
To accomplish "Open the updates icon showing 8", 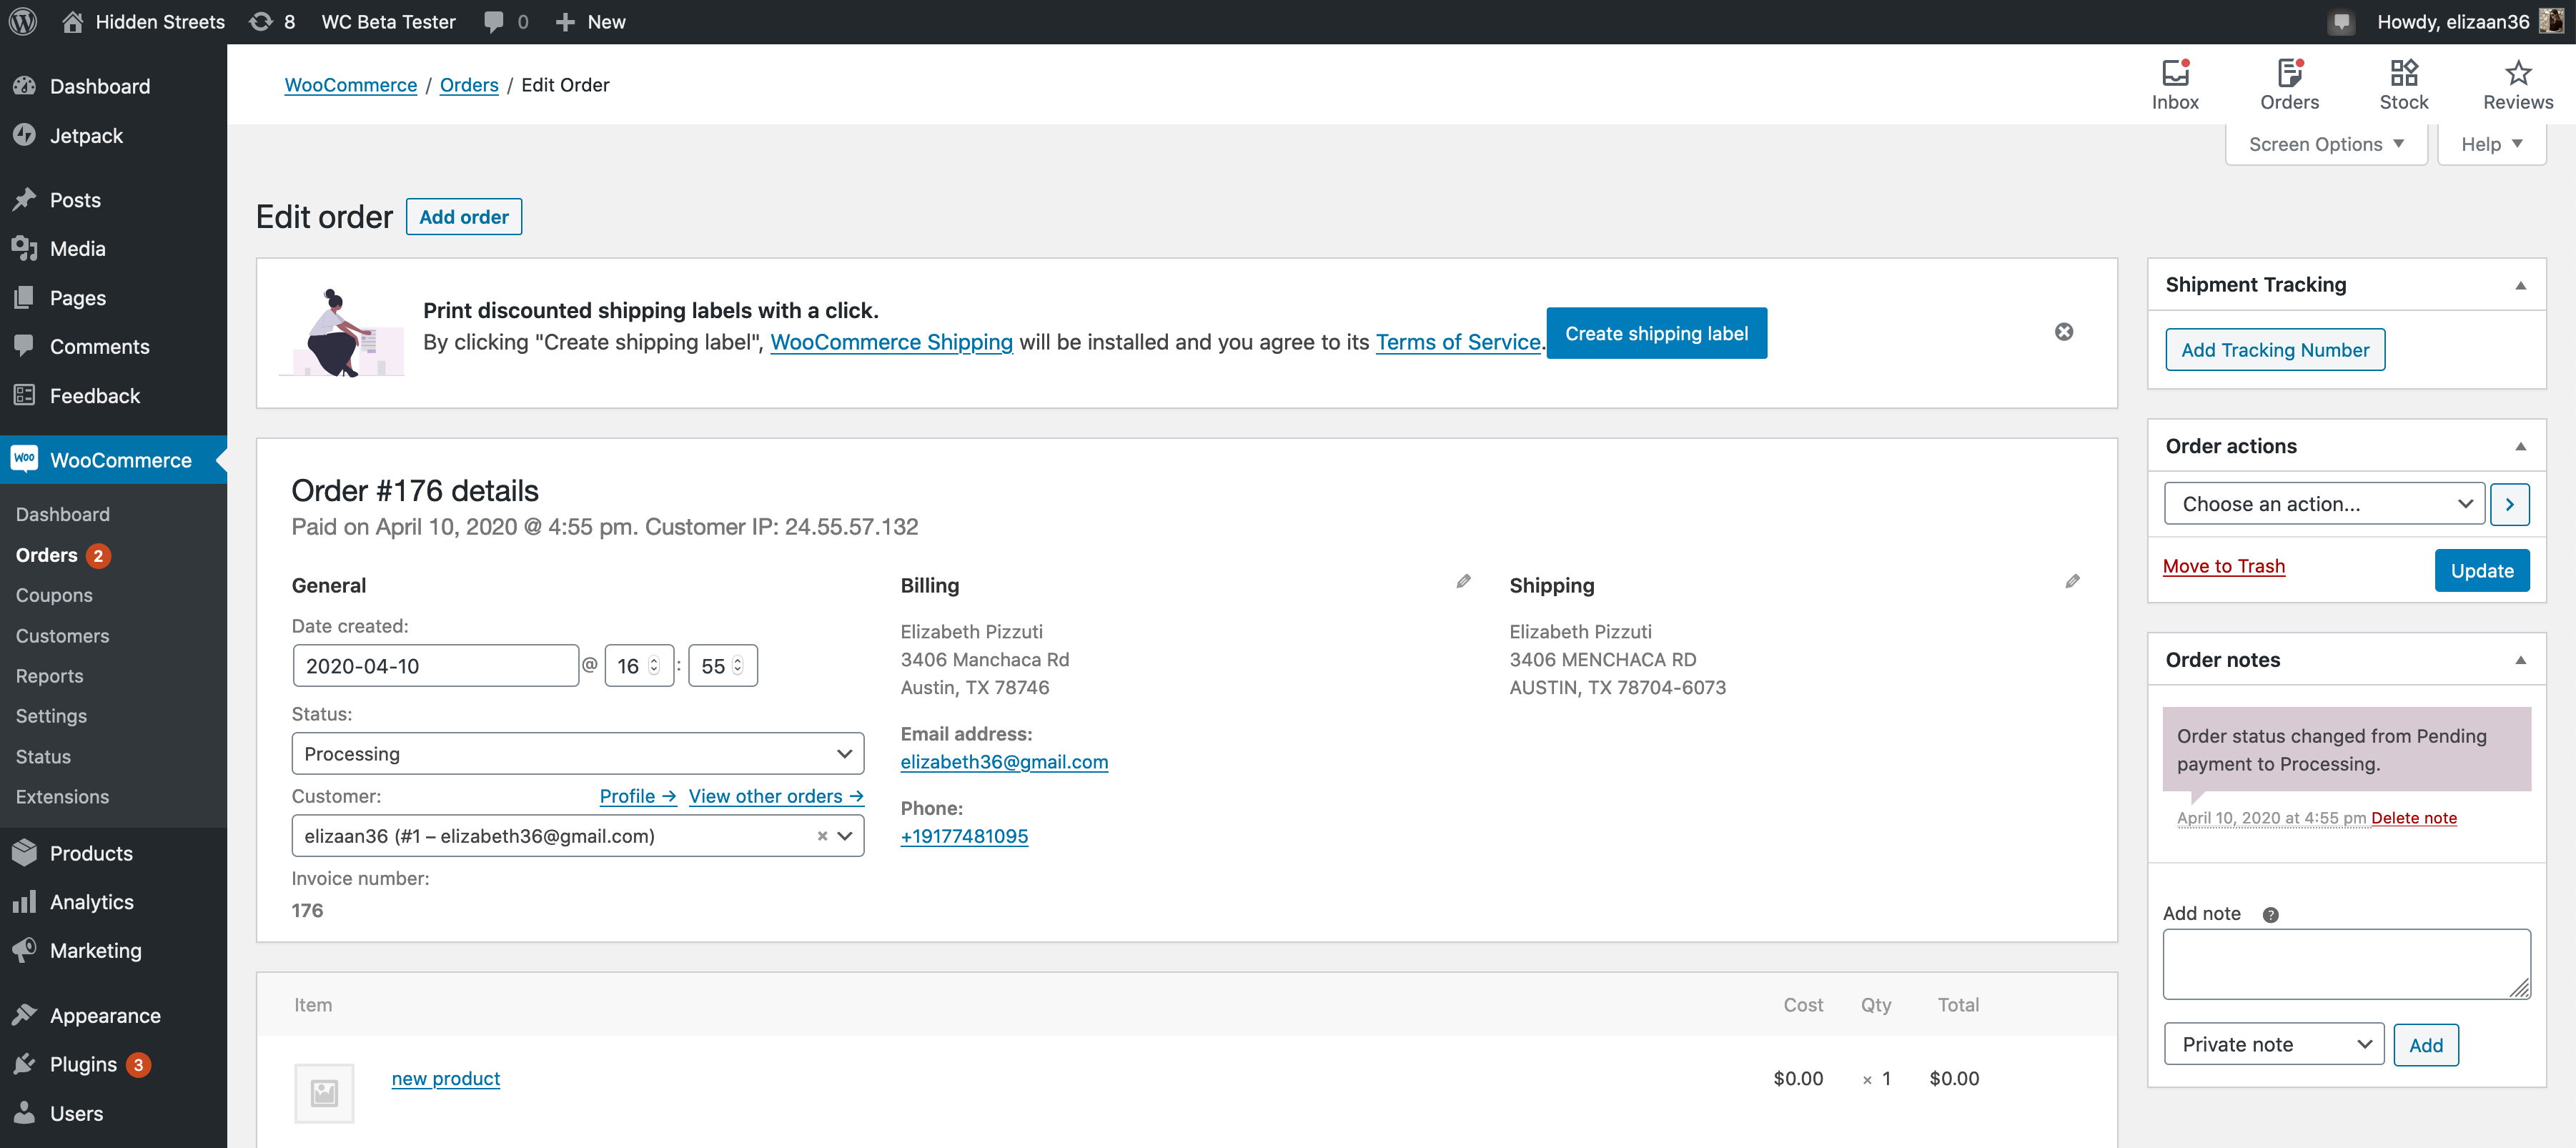I will [272, 21].
